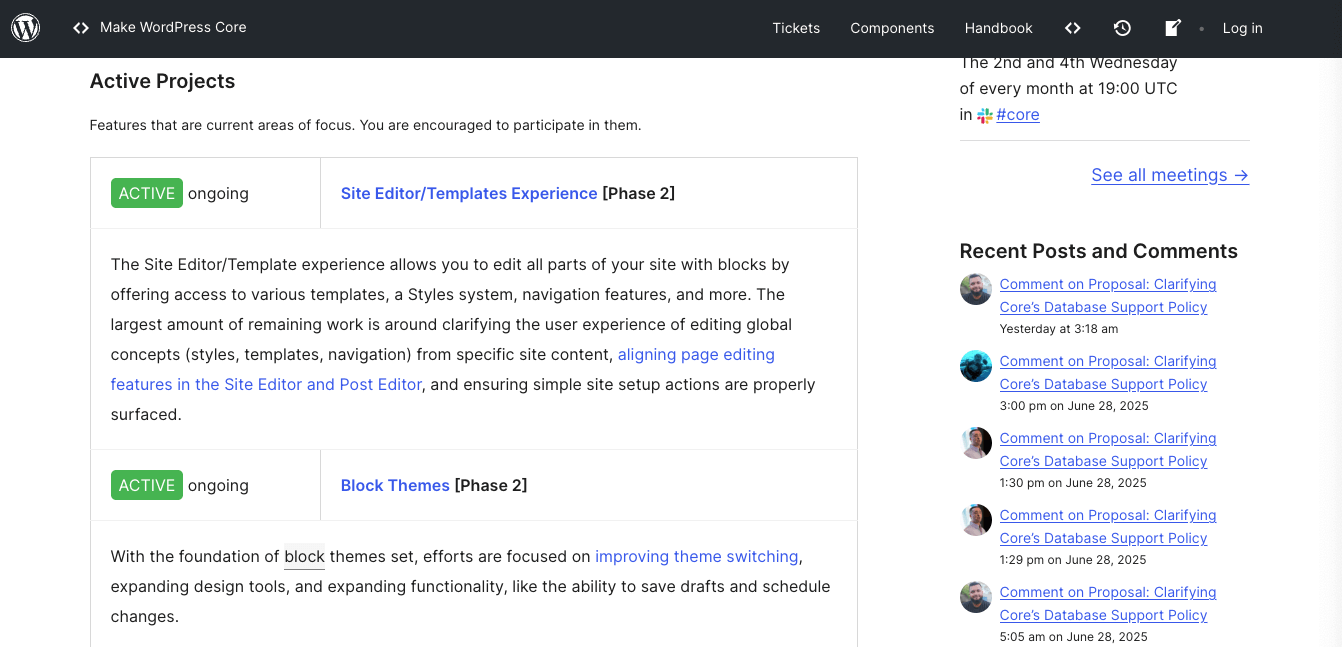Open the code browser icon after Handbook

(x=1073, y=28)
